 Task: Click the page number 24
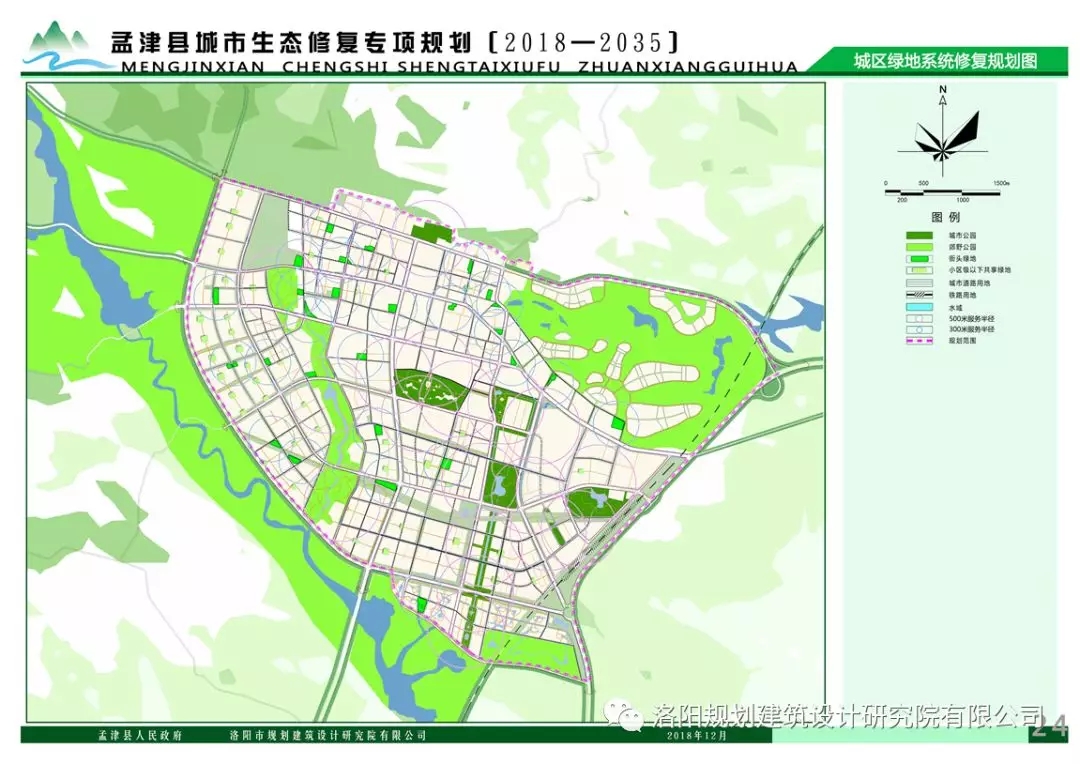1048,727
